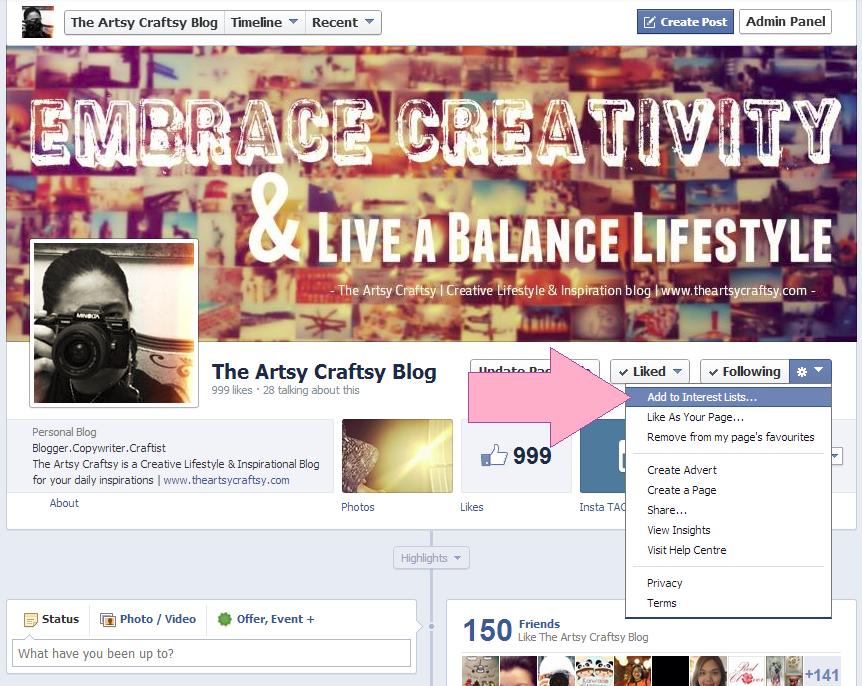The width and height of the screenshot is (862, 686).
Task: Click the Likes label link
Action: (472, 507)
